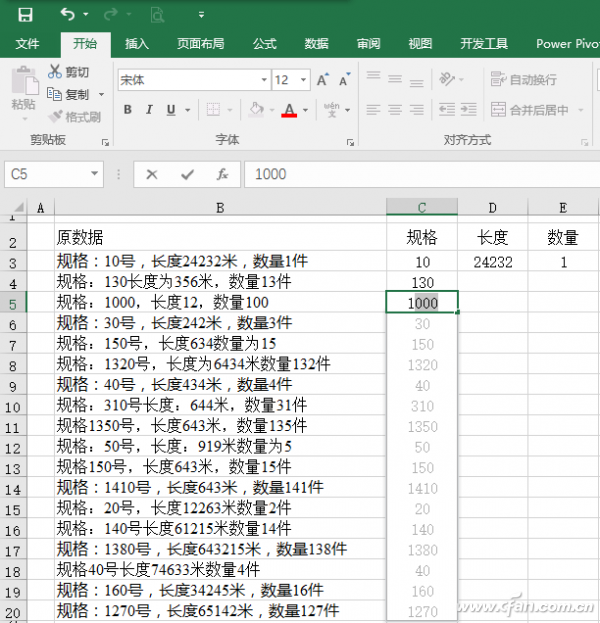The width and height of the screenshot is (600, 623).
Task: Expand the Name Box dropdown arrow
Action: [x=96, y=174]
